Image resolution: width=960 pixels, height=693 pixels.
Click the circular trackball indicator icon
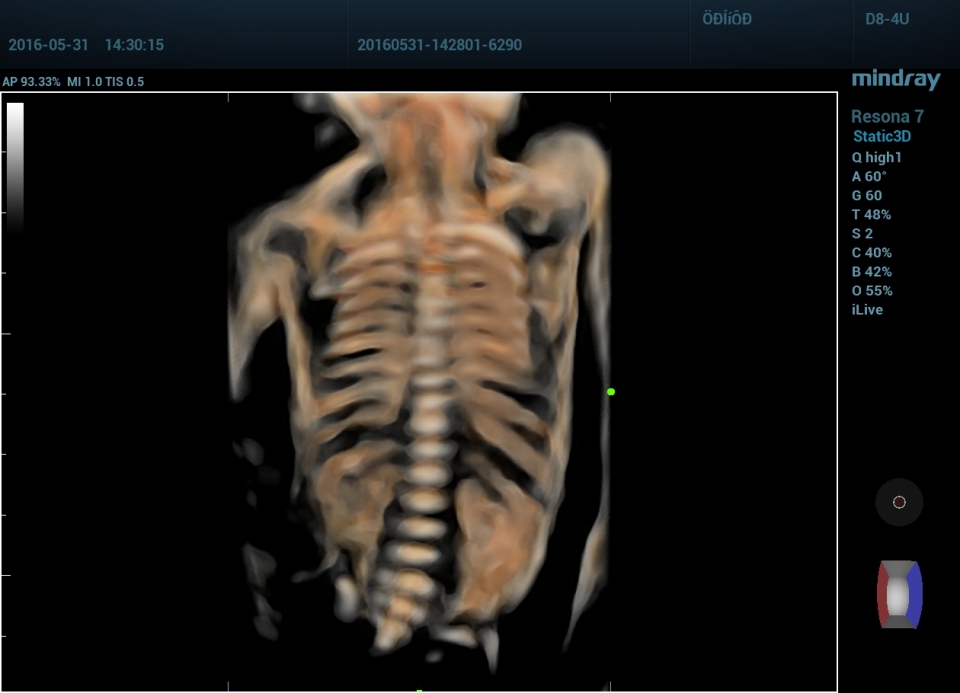point(899,502)
